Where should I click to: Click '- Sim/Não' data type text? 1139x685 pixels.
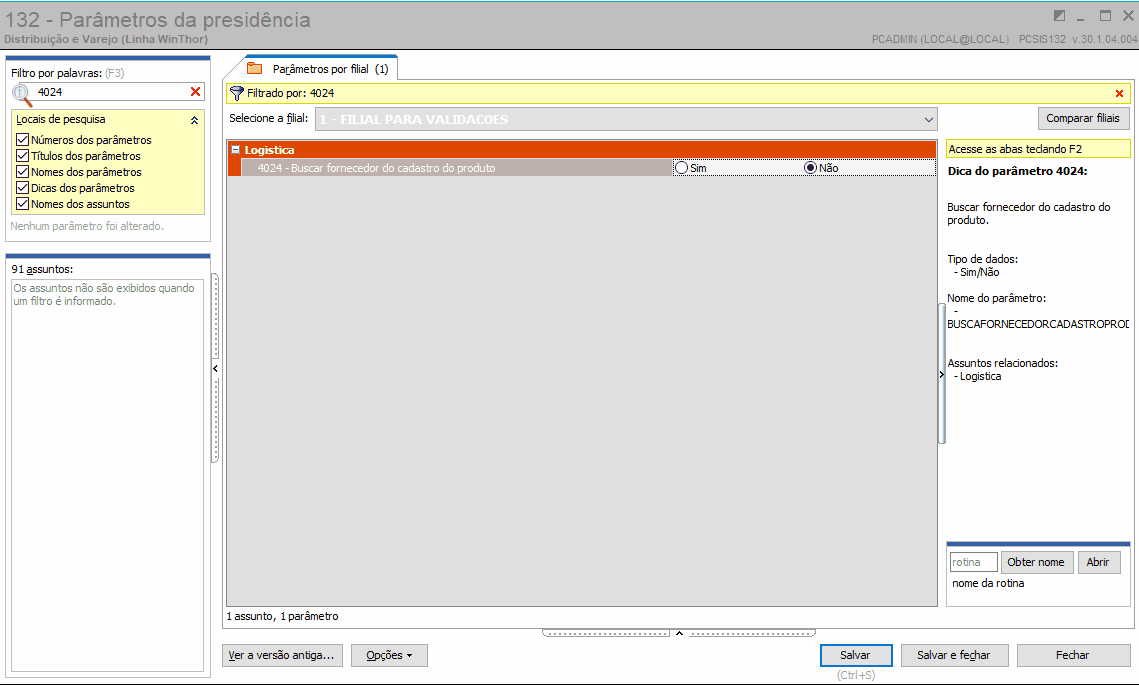tap(977, 272)
